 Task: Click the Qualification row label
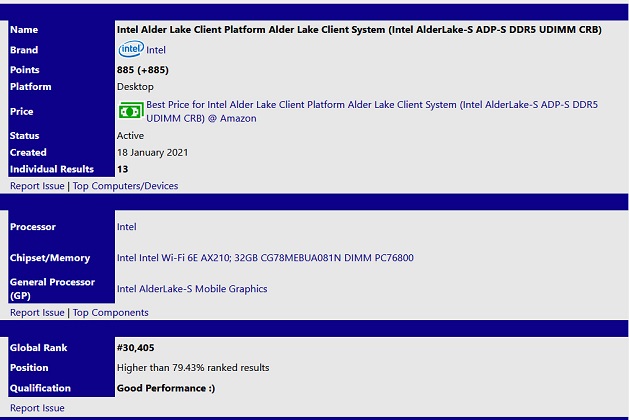40,388
